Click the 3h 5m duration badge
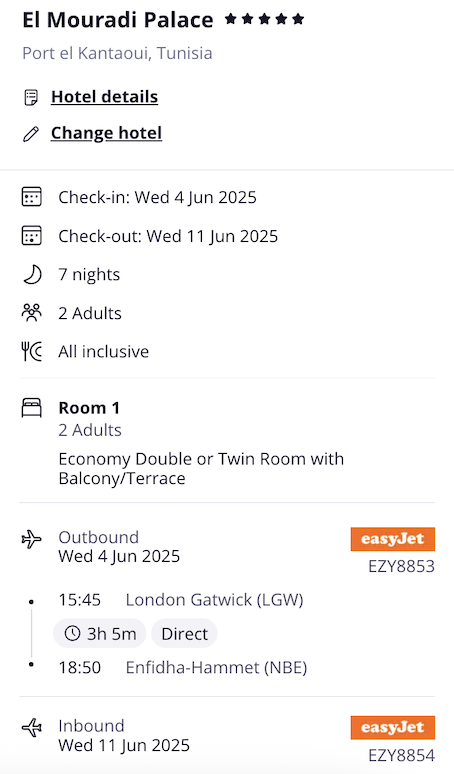The image size is (454, 774). [x=100, y=633]
